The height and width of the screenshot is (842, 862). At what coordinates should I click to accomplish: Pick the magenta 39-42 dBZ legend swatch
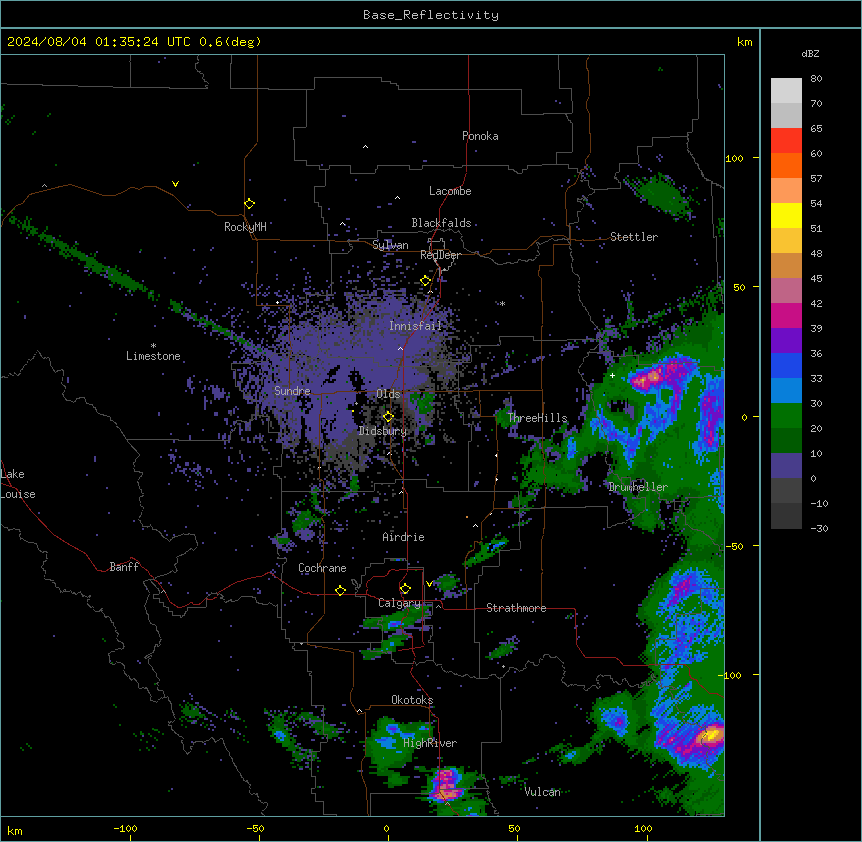pyautogui.click(x=786, y=315)
